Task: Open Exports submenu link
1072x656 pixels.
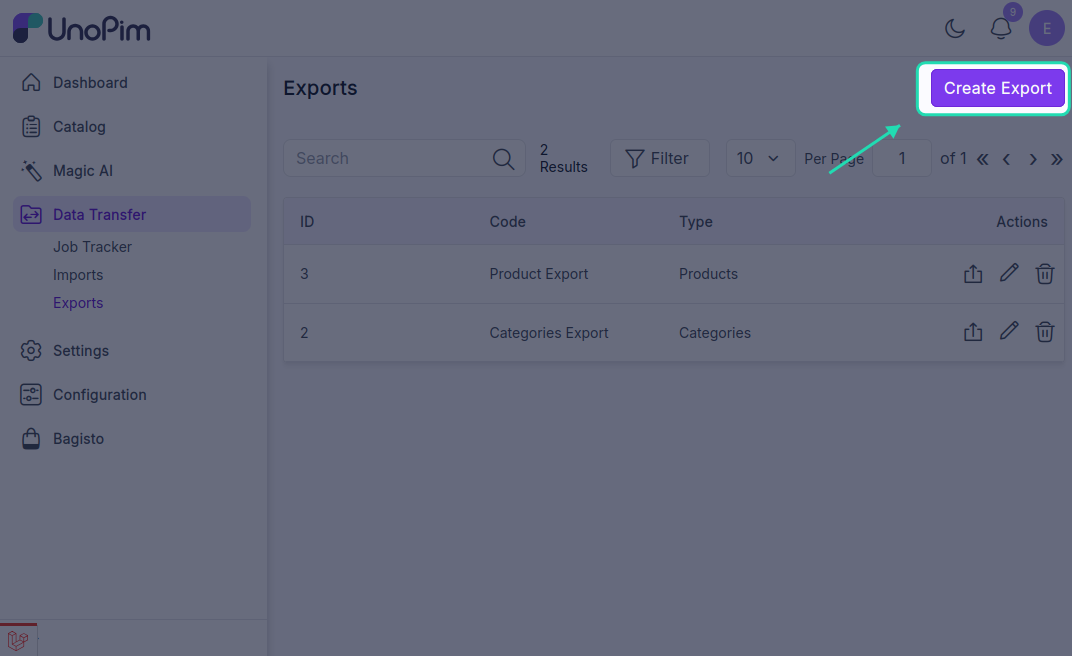Action: pos(78,303)
